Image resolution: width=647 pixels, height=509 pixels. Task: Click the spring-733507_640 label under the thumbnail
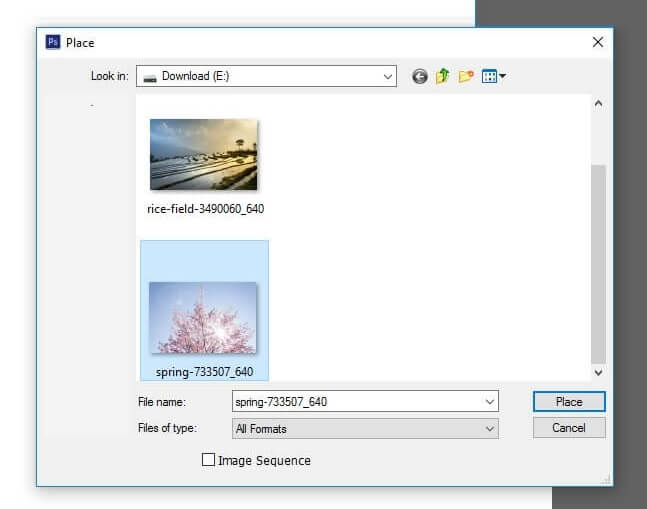[204, 372]
